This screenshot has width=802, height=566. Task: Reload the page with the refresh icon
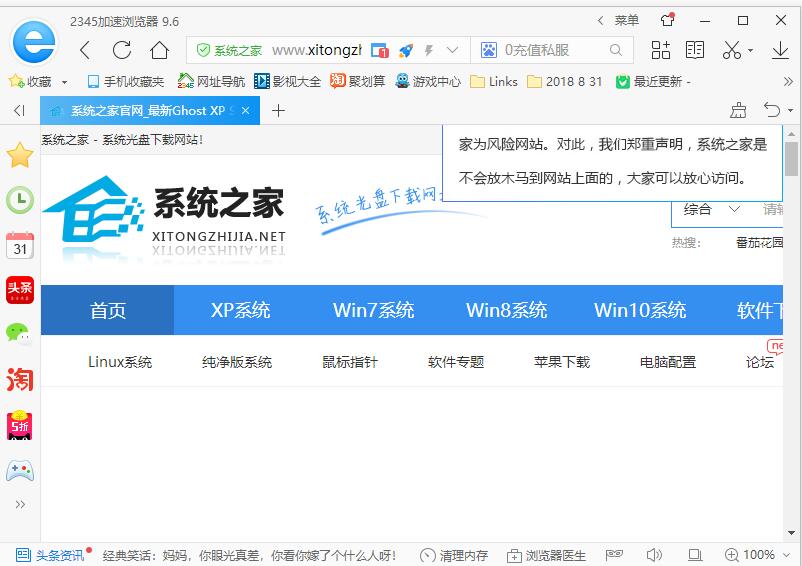point(122,50)
